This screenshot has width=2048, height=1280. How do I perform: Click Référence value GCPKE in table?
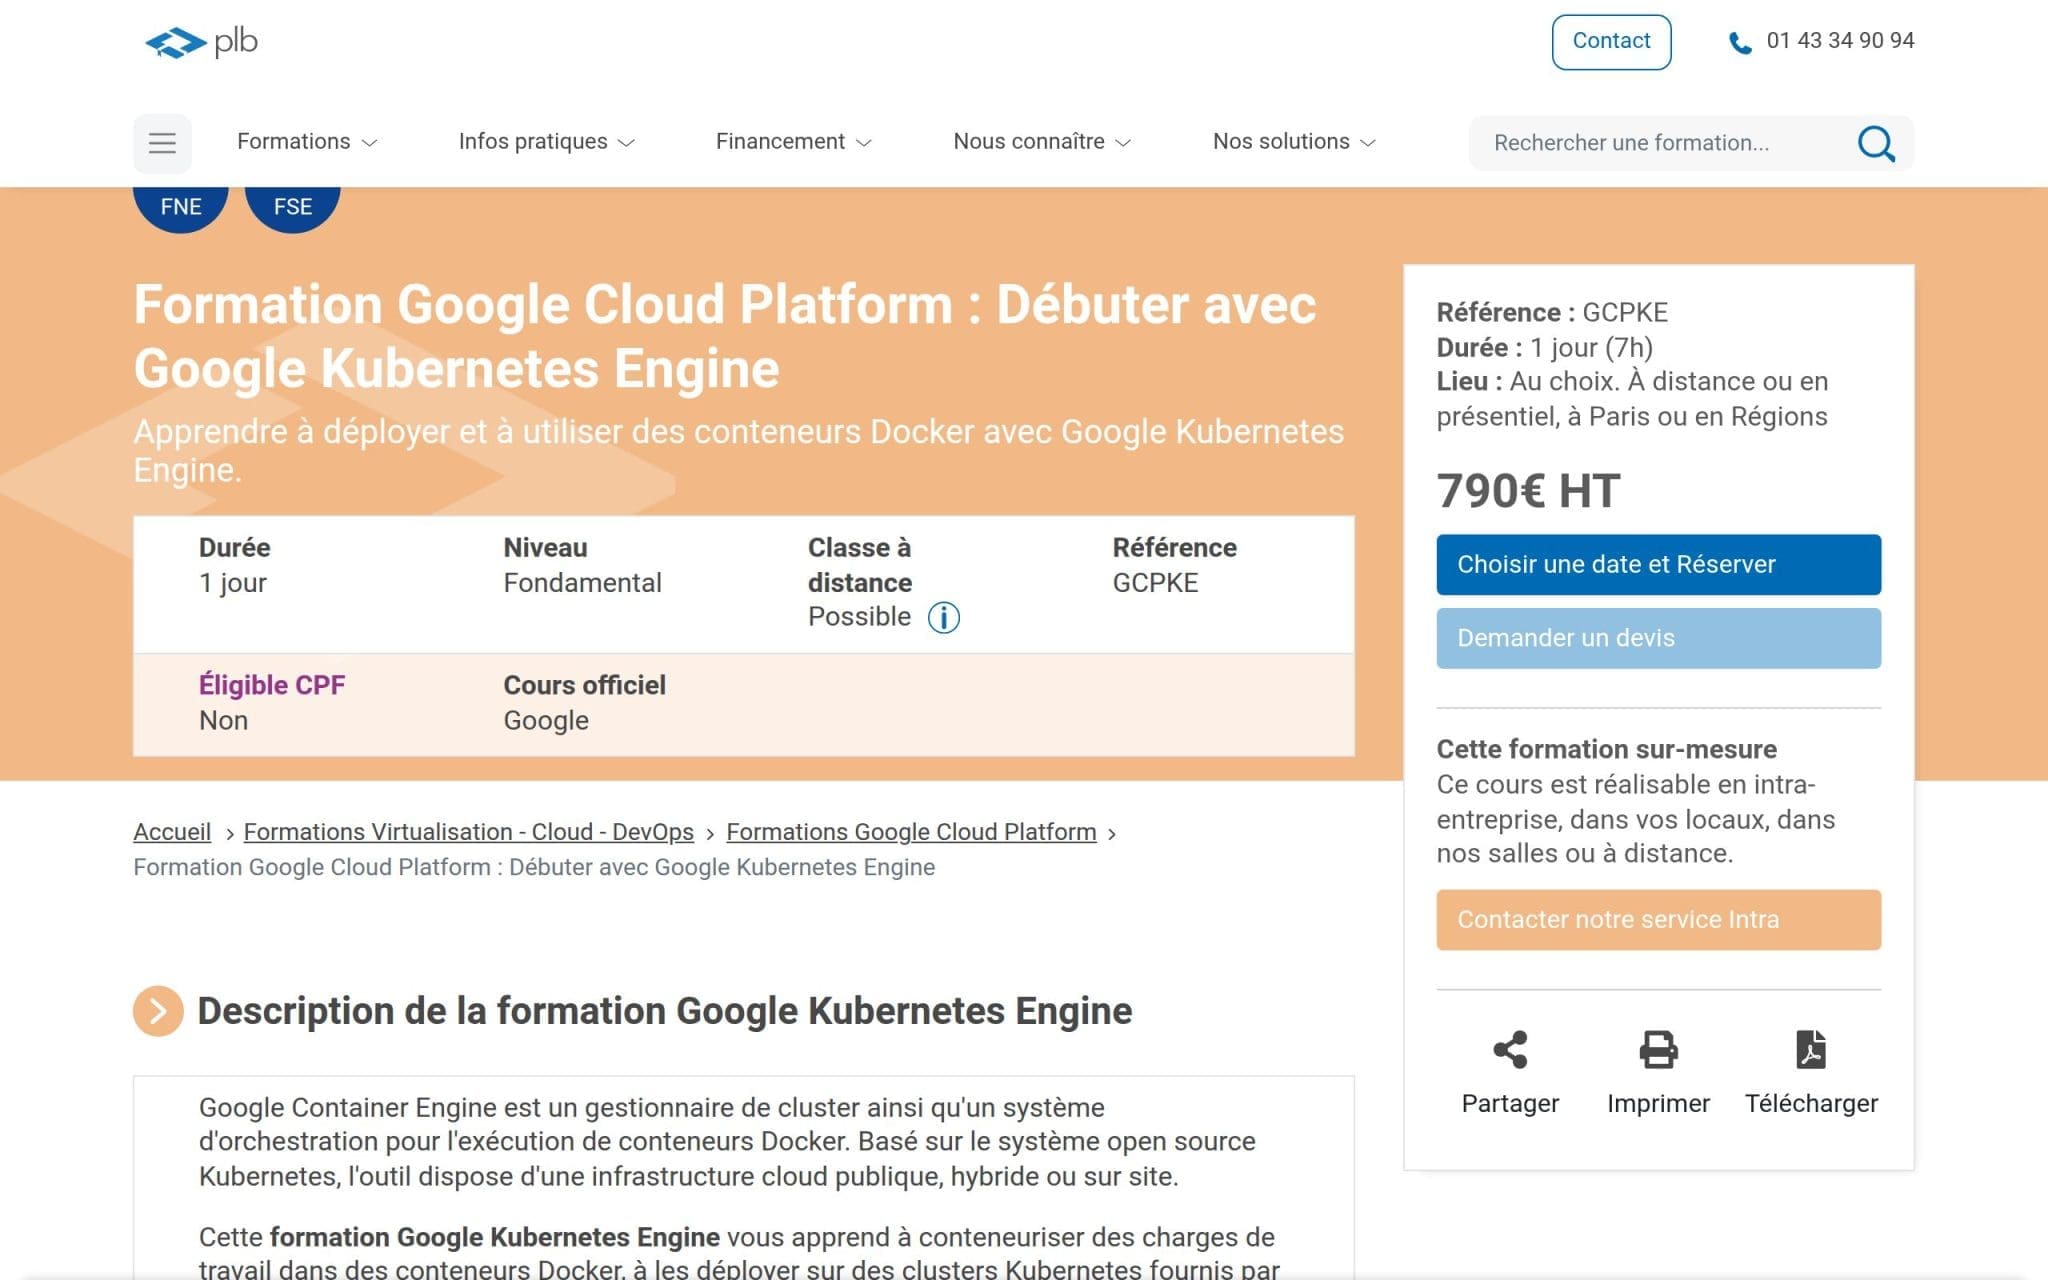1155,583
